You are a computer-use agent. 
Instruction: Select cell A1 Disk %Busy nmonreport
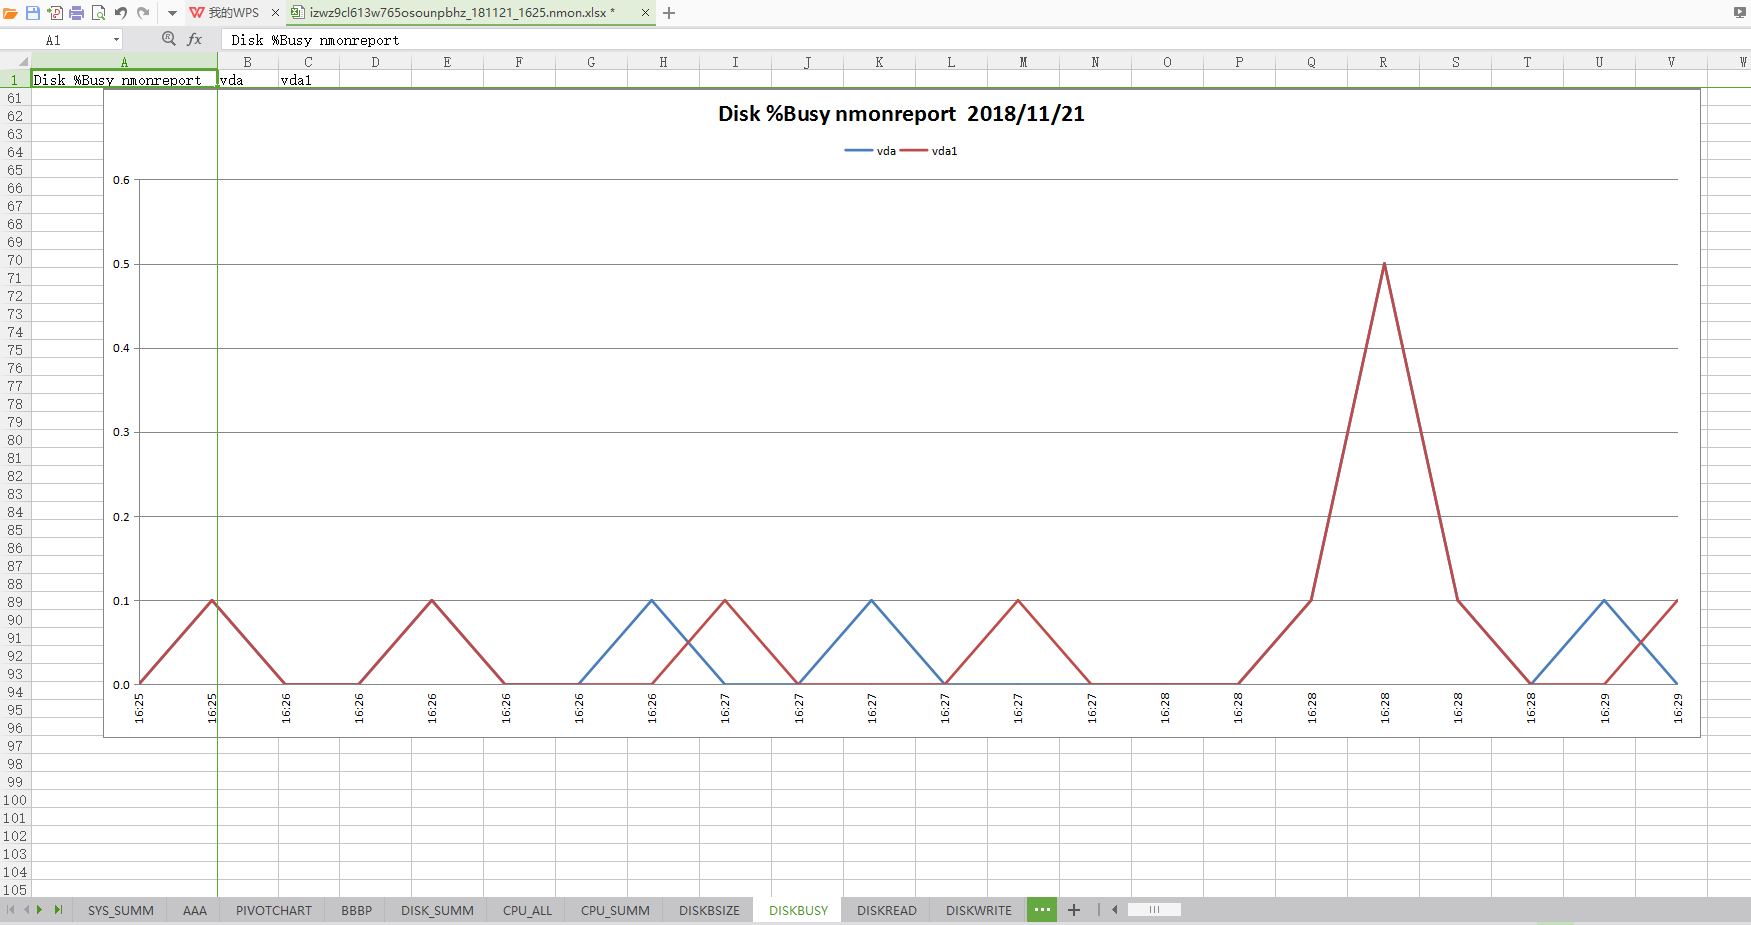124,80
